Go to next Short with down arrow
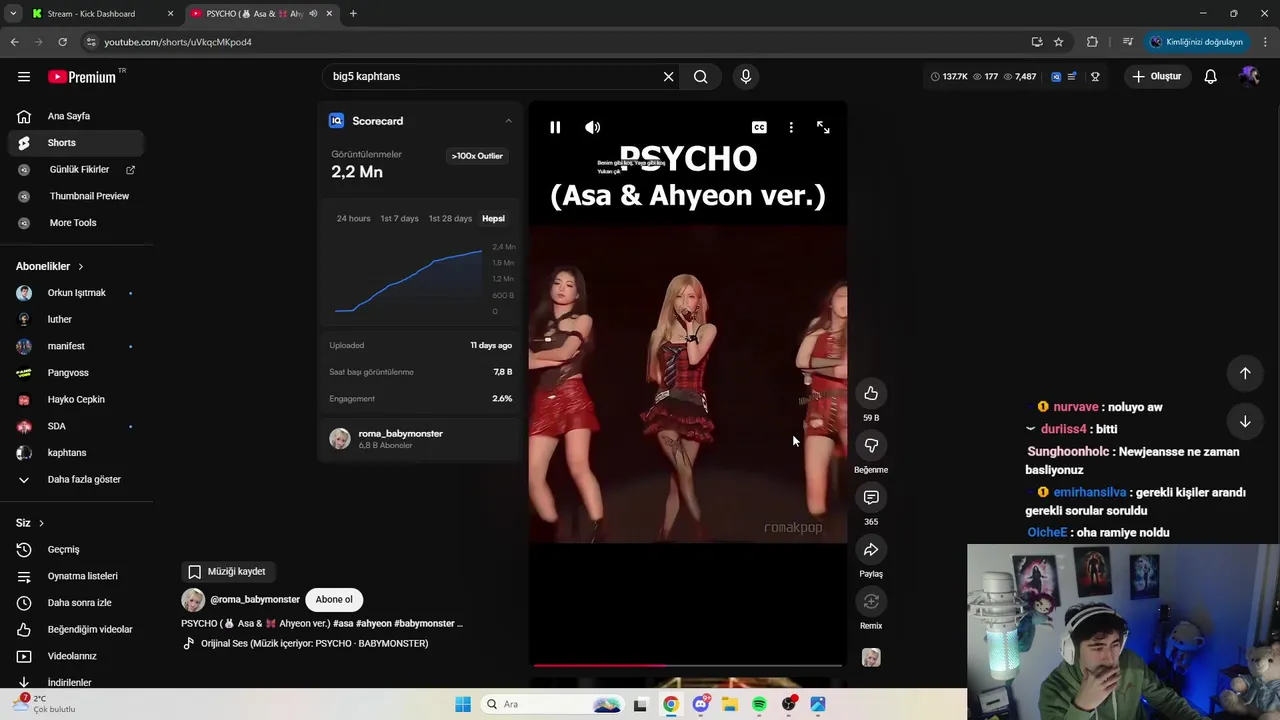This screenshot has height=720, width=1280. [1245, 421]
